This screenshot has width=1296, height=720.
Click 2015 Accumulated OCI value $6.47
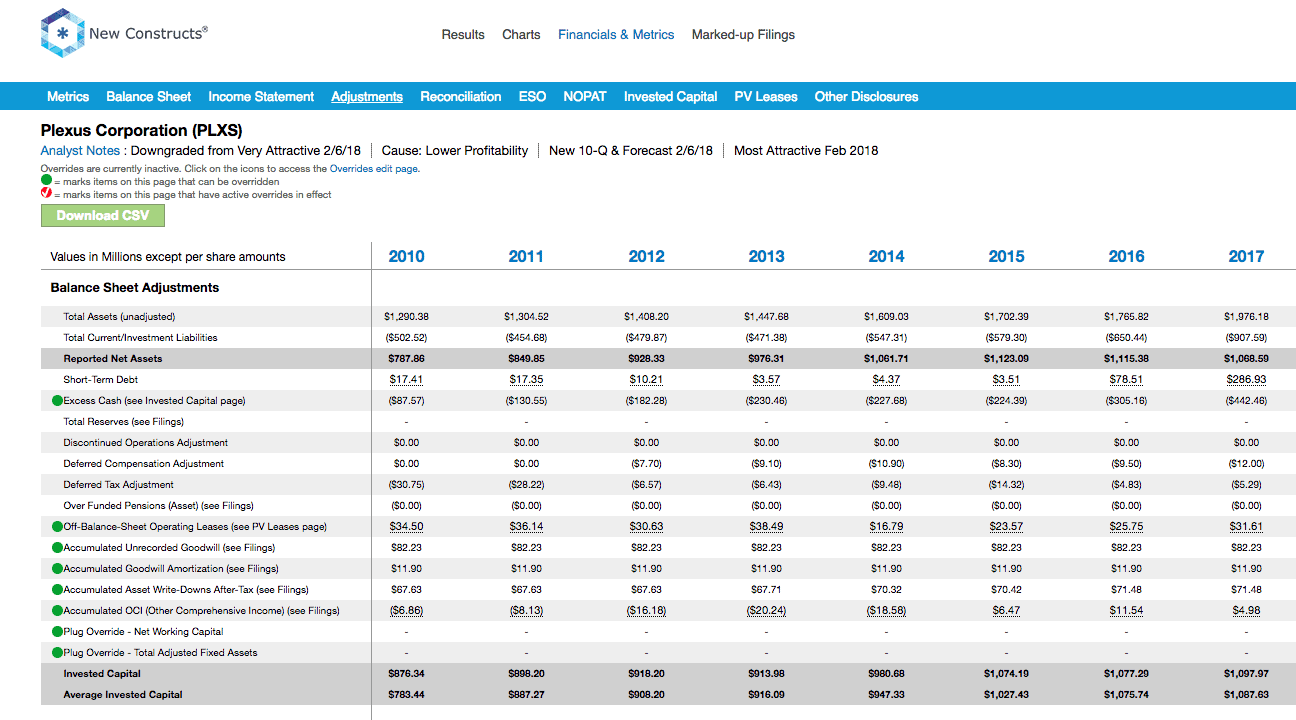coord(1006,611)
